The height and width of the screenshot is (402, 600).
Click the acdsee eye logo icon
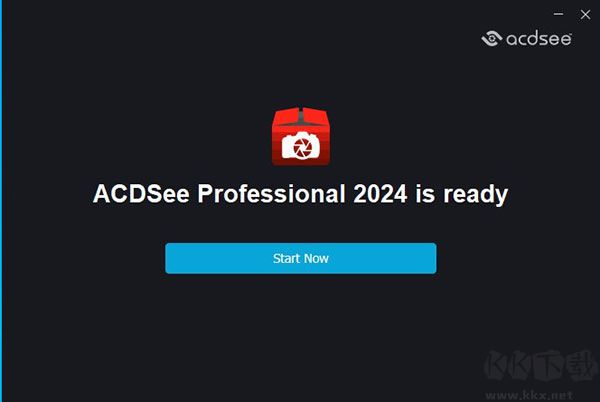tap(492, 38)
